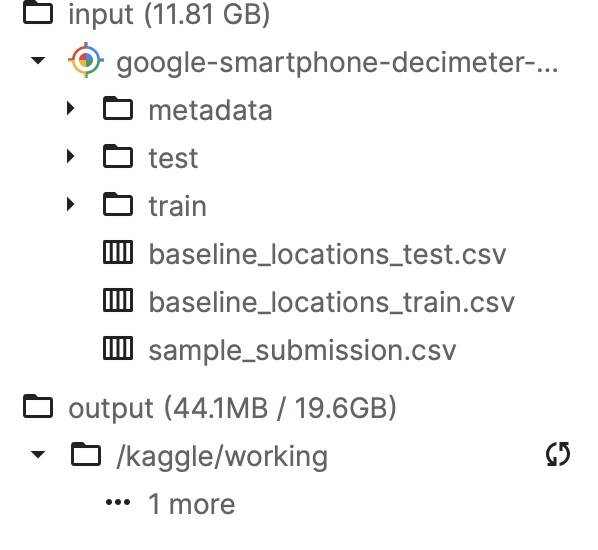Image resolution: width=598 pixels, height=550 pixels.
Task: Collapse the google-smartphone-decimeter dataset tree
Action: click(38, 60)
